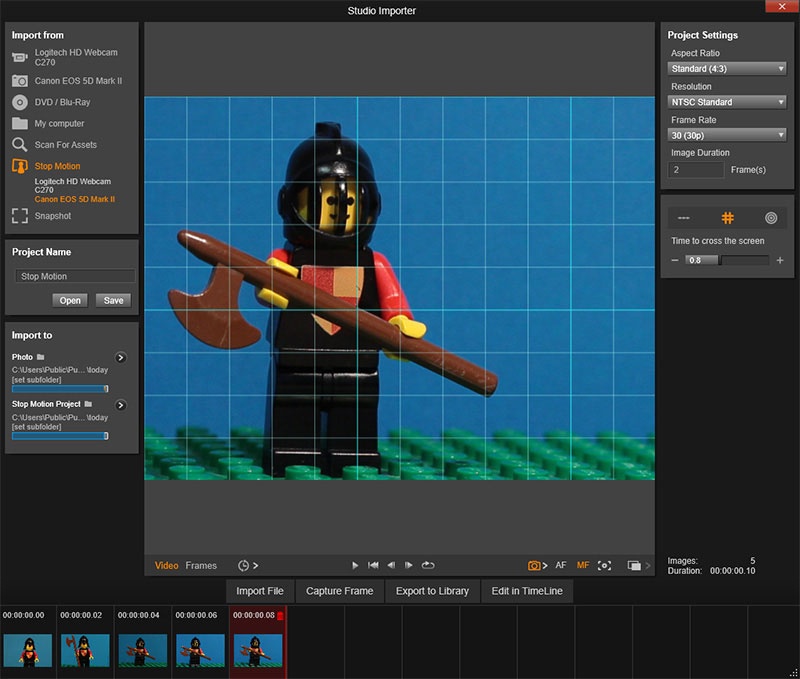Enable MF manual focus mode

coord(583,565)
